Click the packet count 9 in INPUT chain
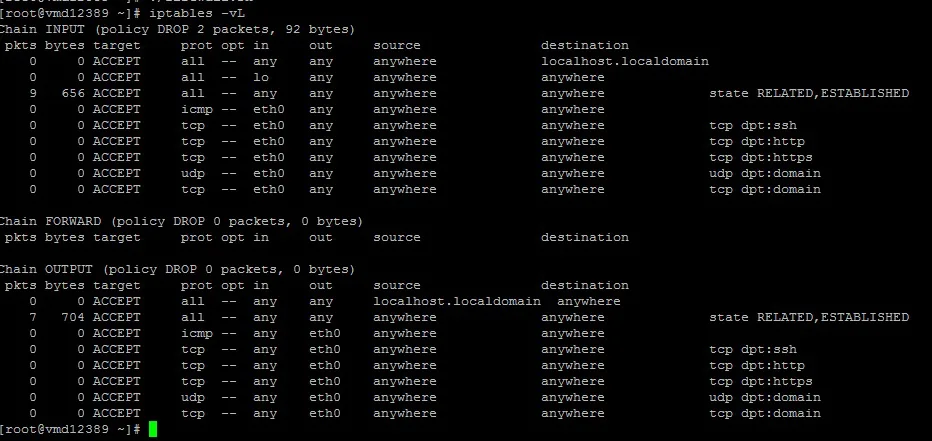Viewport: 932px width, 441px height. coord(33,93)
